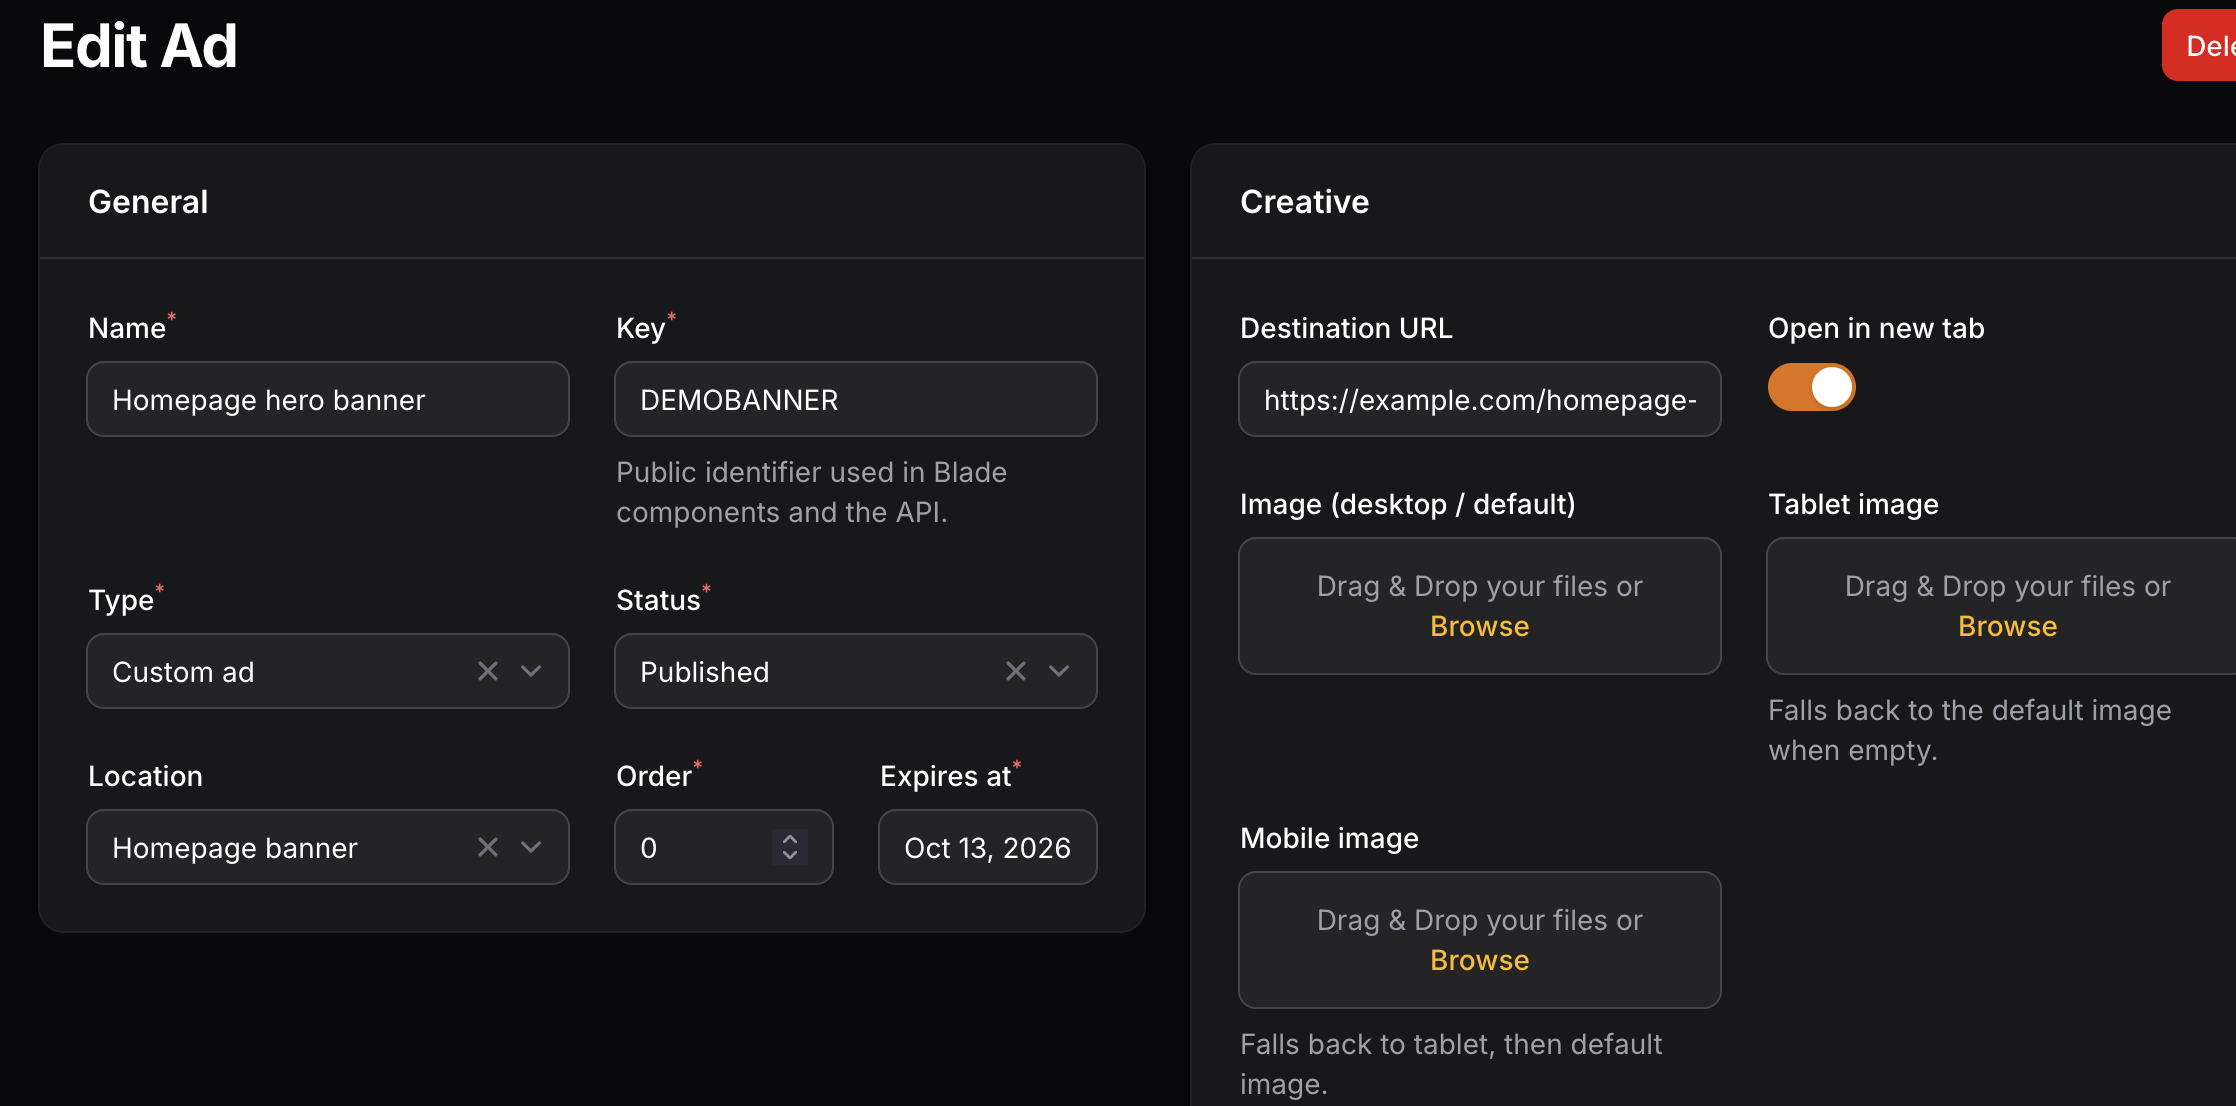Click the Open in new tab label
Viewport: 2236px width, 1106px height.
(x=1876, y=328)
